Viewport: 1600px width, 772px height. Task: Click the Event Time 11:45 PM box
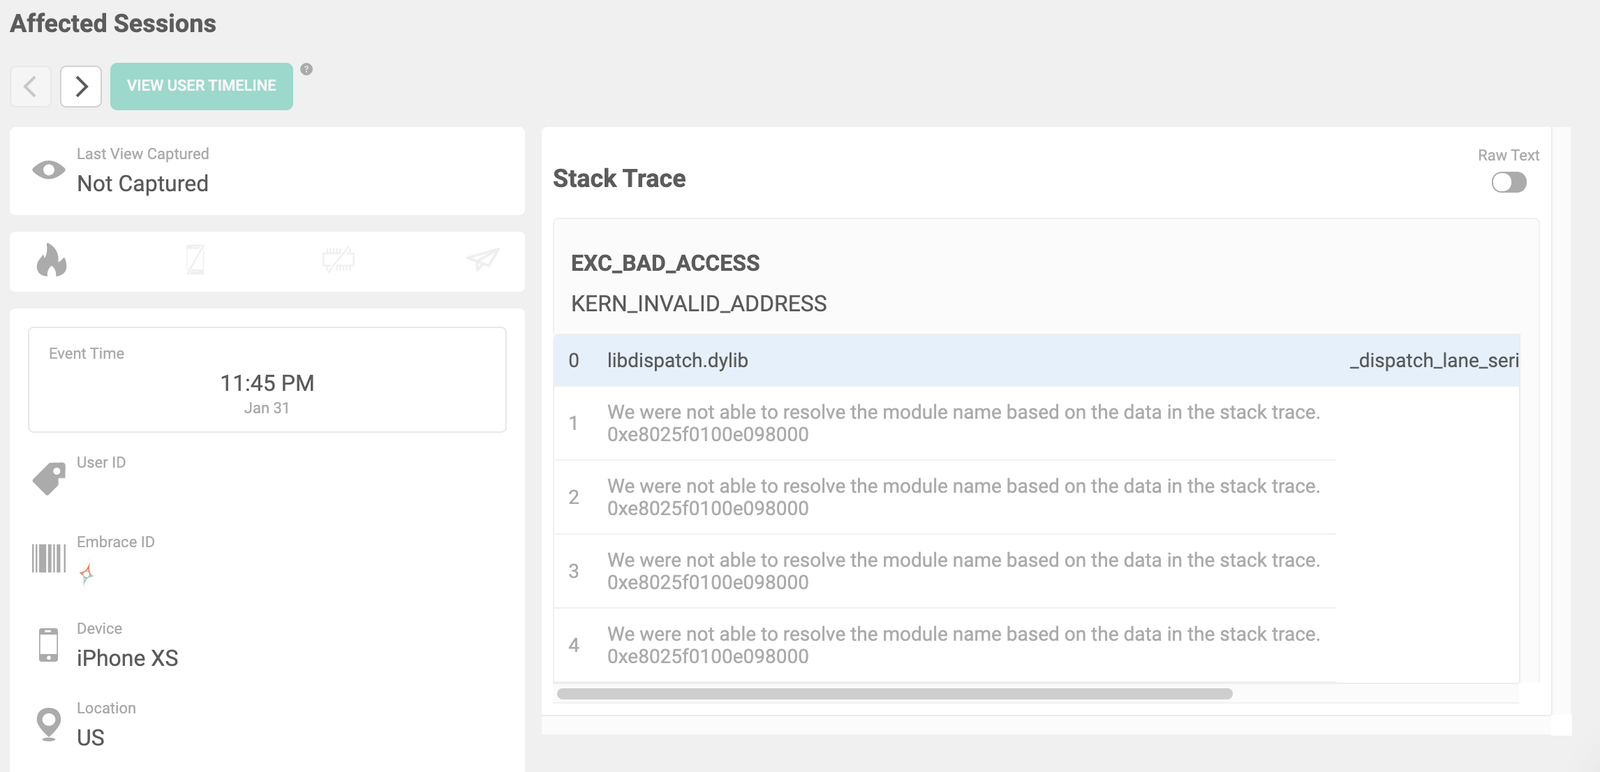point(267,380)
